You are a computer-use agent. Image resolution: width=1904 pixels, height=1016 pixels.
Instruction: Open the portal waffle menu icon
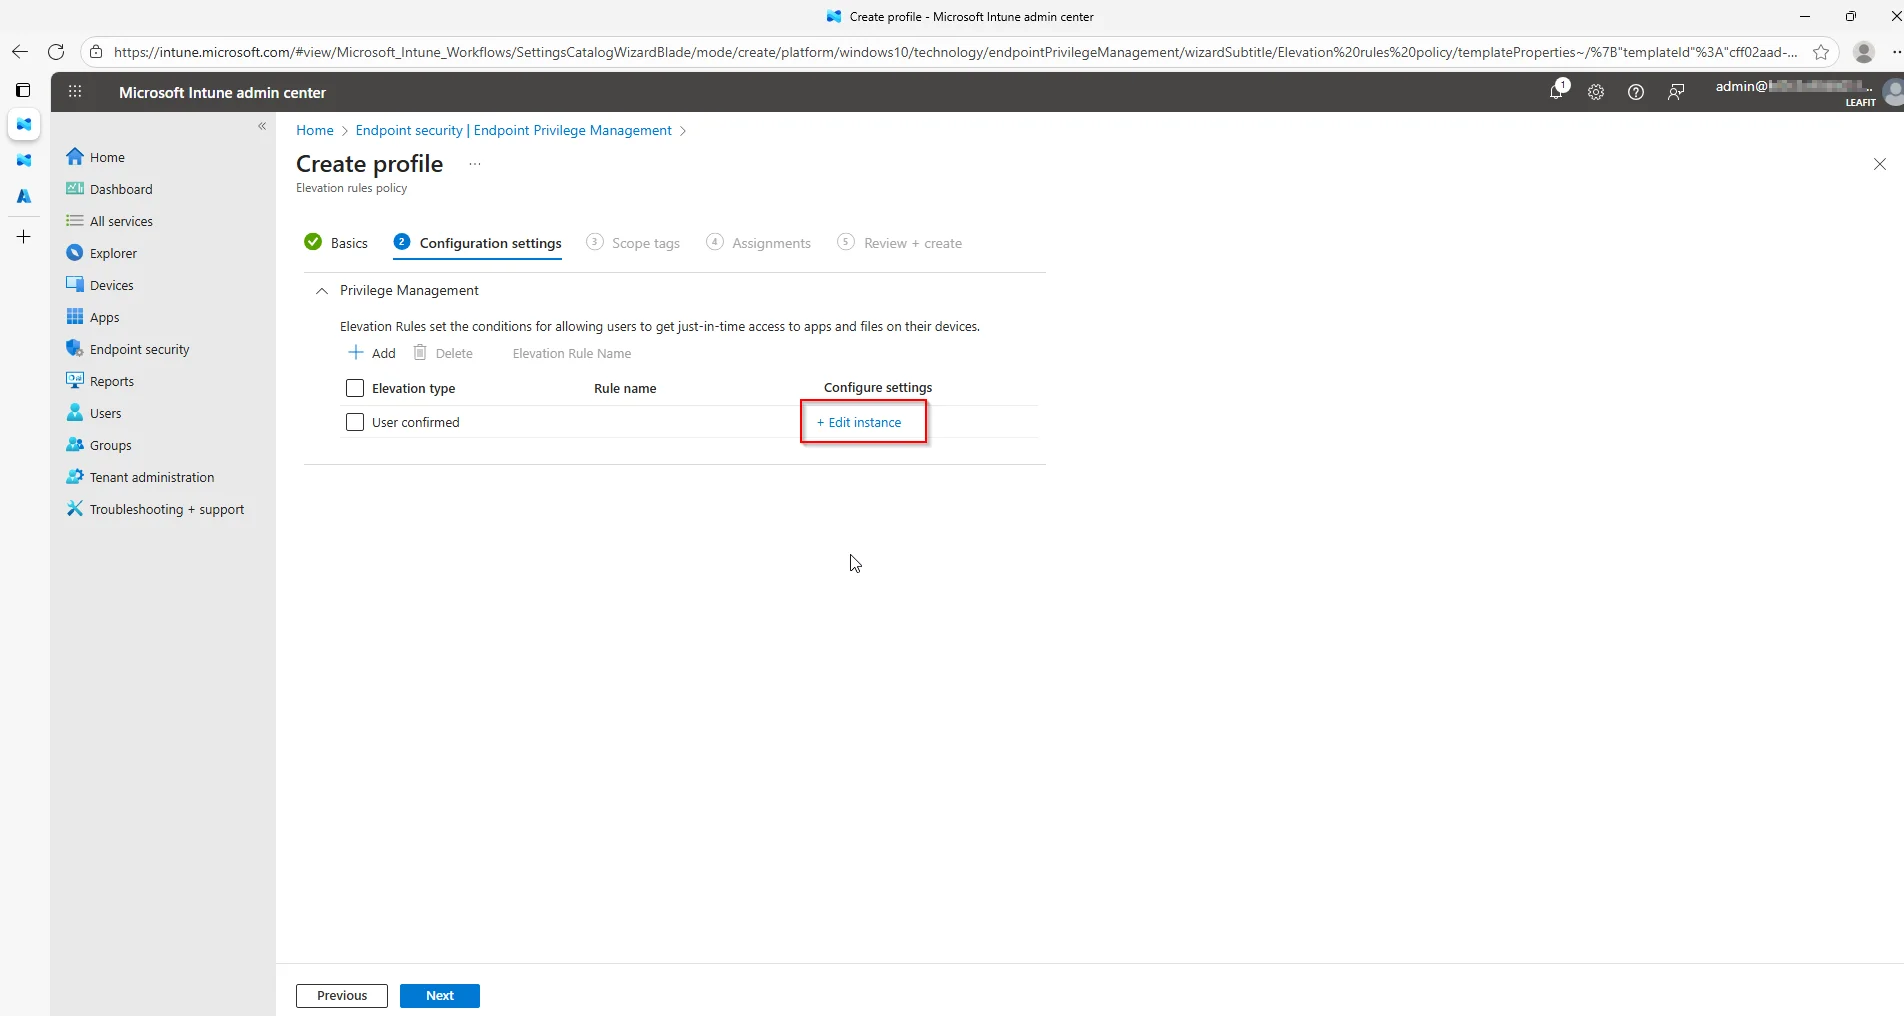75,92
